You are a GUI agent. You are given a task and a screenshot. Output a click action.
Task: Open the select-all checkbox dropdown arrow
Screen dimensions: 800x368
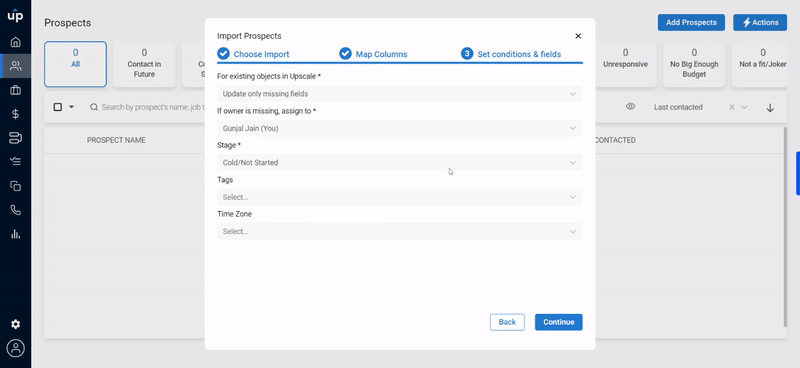tap(71, 107)
